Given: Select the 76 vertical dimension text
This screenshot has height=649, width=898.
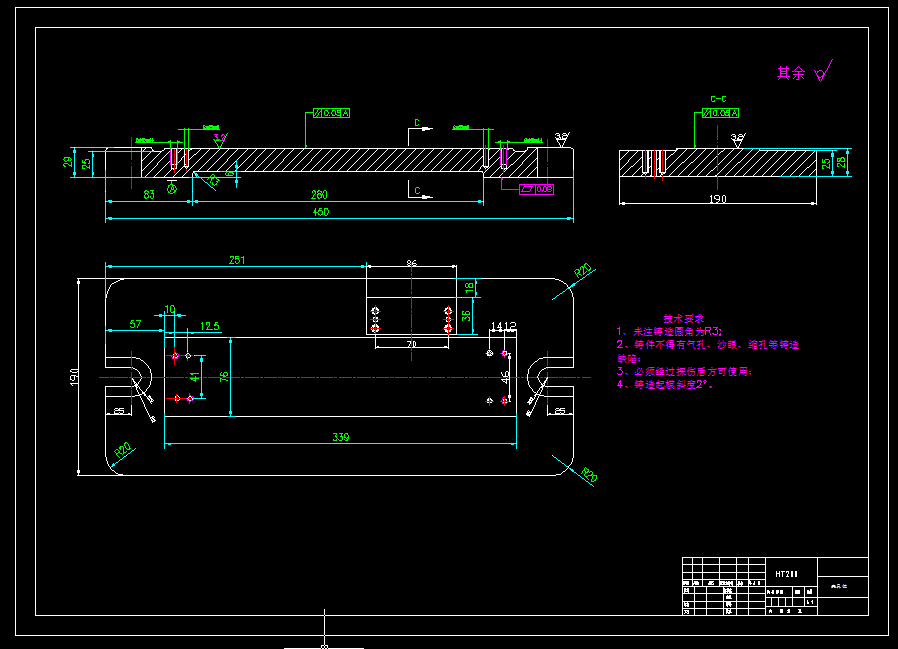Looking at the screenshot, I should [224, 376].
